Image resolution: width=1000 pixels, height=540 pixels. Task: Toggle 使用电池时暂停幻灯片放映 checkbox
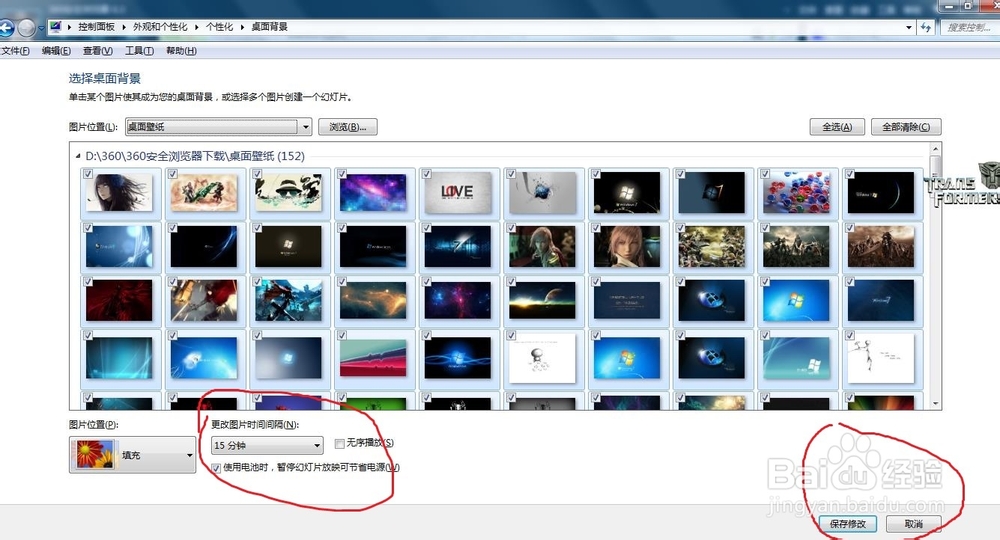click(x=216, y=468)
